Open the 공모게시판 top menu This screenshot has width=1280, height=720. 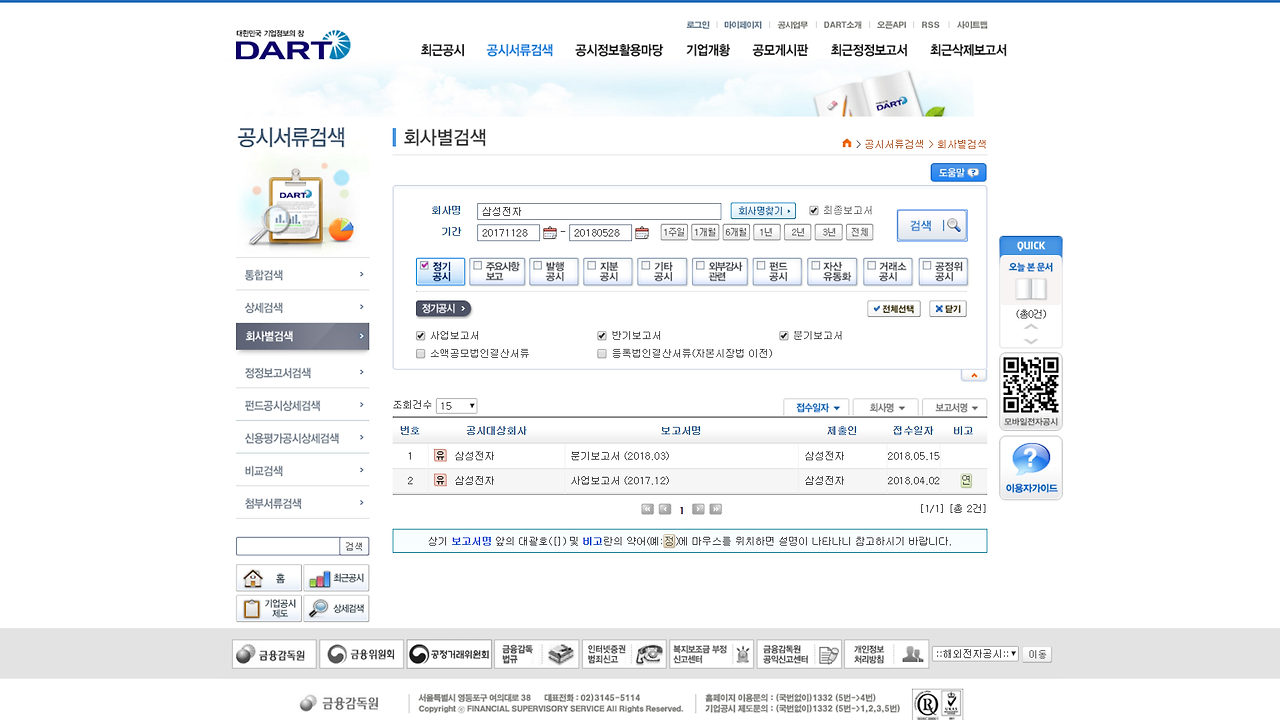point(780,50)
